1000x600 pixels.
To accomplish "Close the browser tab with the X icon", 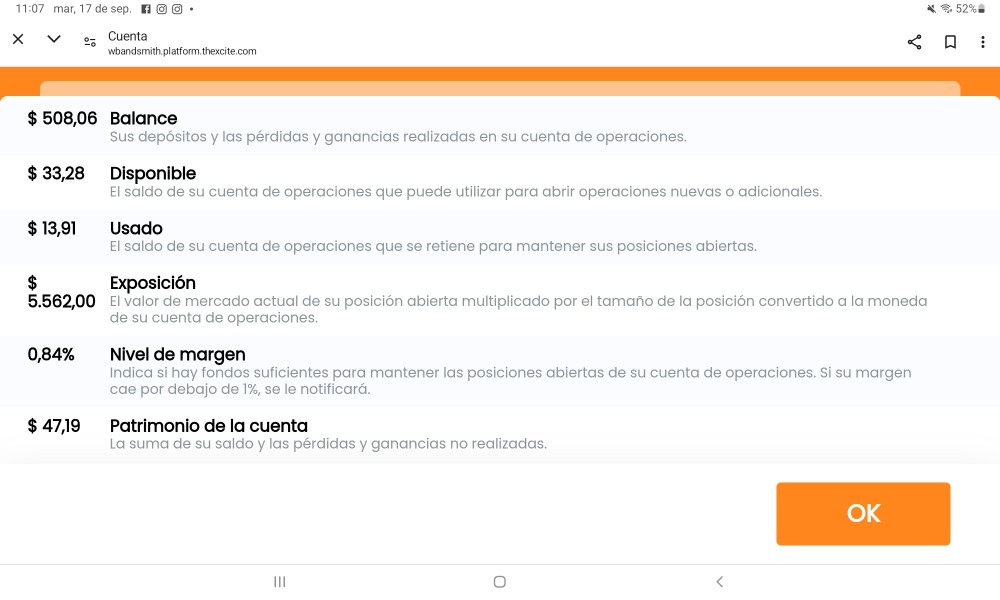I will [18, 40].
